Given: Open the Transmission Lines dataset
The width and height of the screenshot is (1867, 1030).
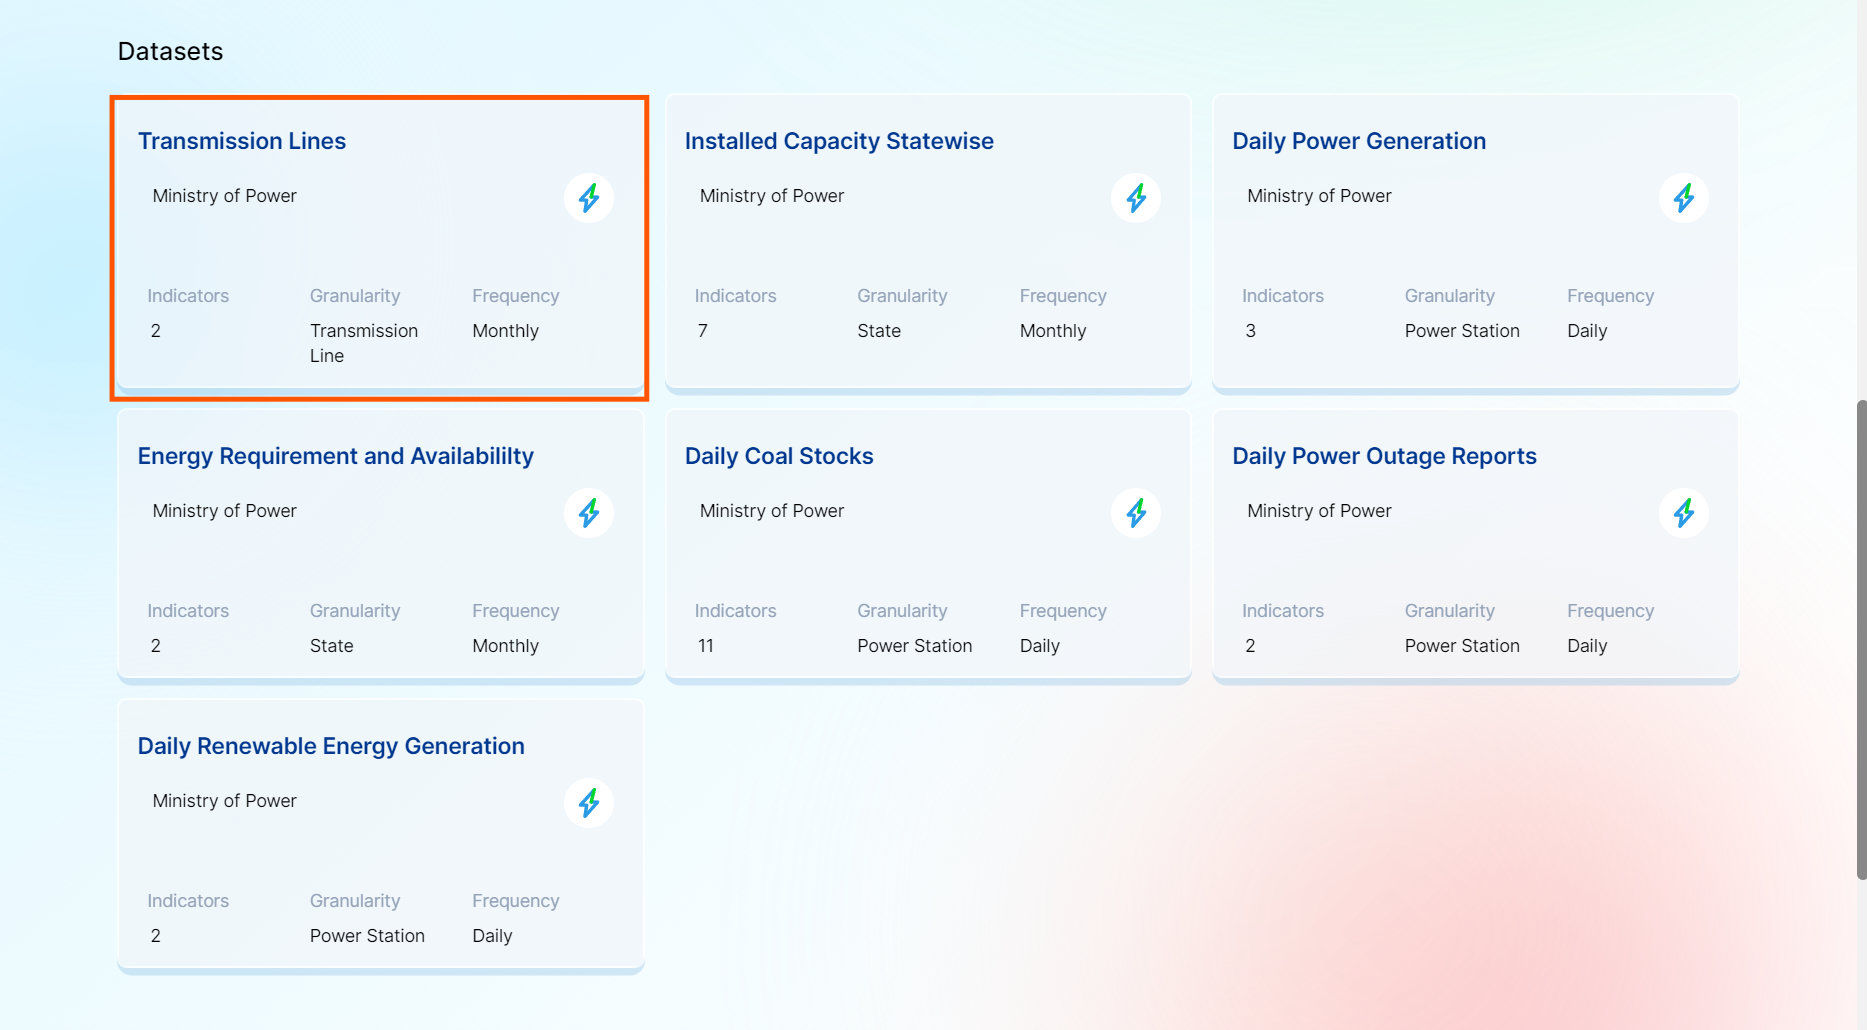Looking at the screenshot, I should pos(242,141).
